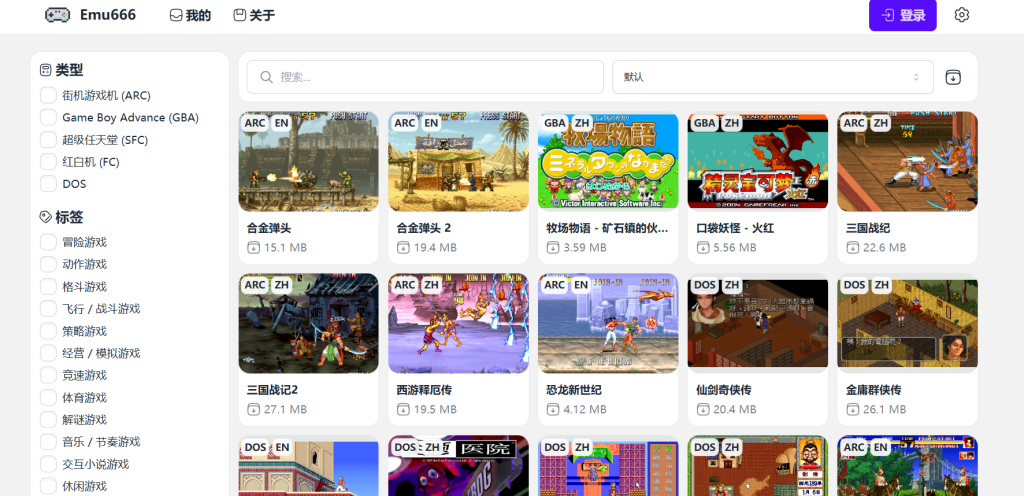Click the ARC badge on 西游释厄传 card
Screen dimensions: 1024x496
(405, 285)
